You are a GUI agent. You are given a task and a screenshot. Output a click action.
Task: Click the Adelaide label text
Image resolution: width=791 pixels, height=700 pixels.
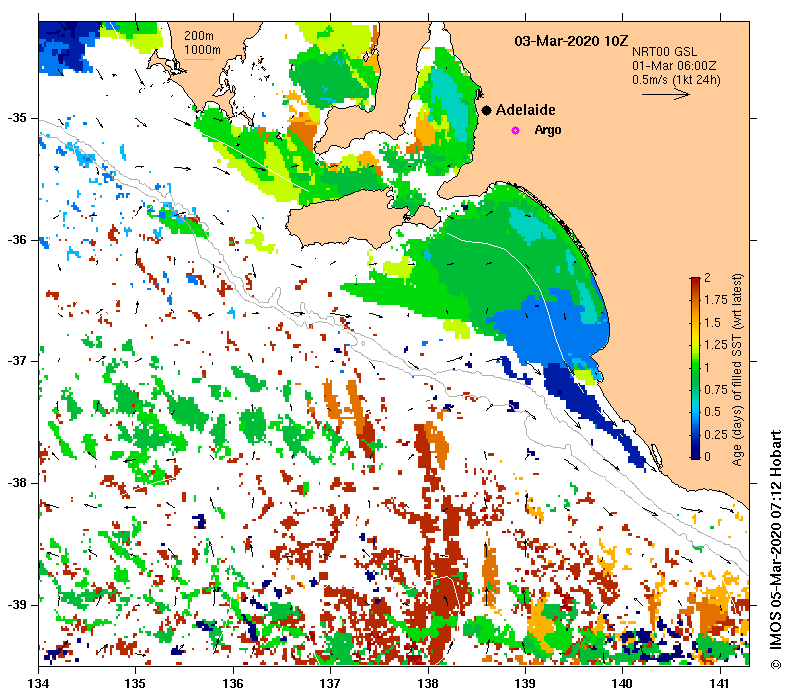[525, 110]
